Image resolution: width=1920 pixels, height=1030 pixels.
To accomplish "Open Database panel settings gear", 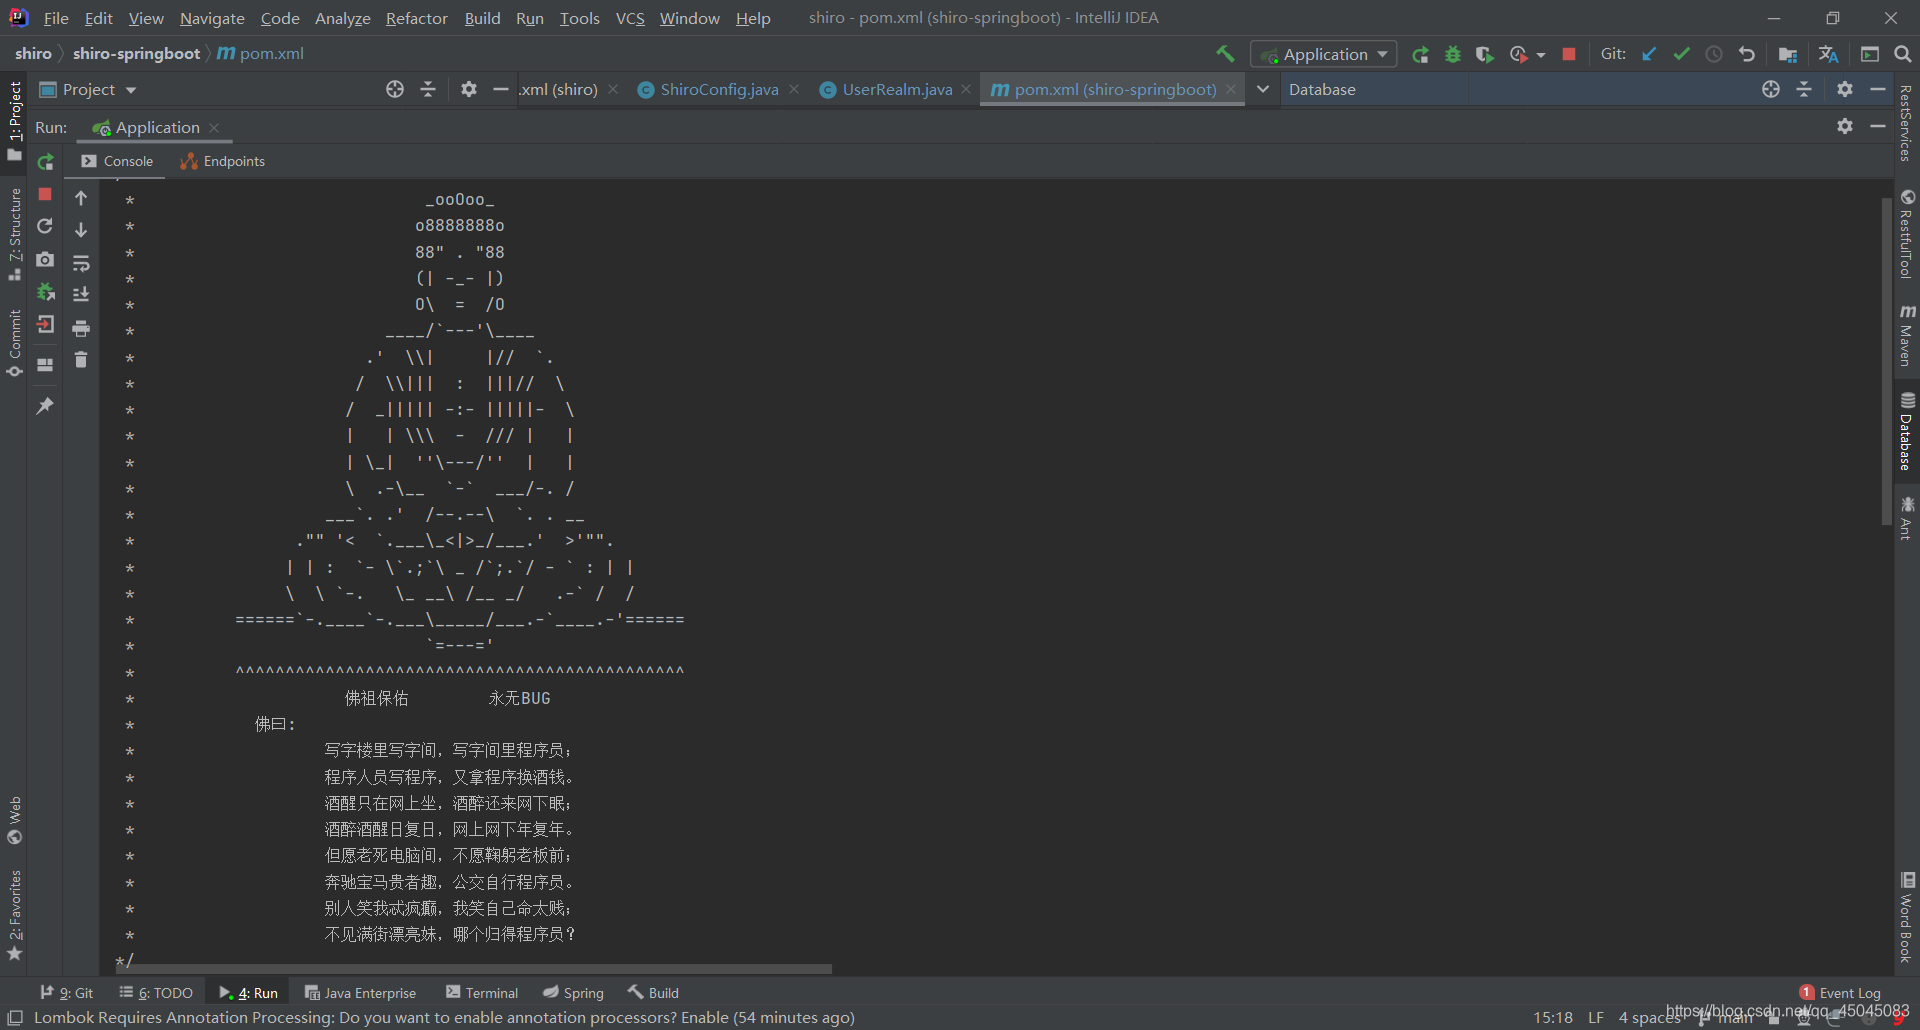I will (x=1845, y=89).
